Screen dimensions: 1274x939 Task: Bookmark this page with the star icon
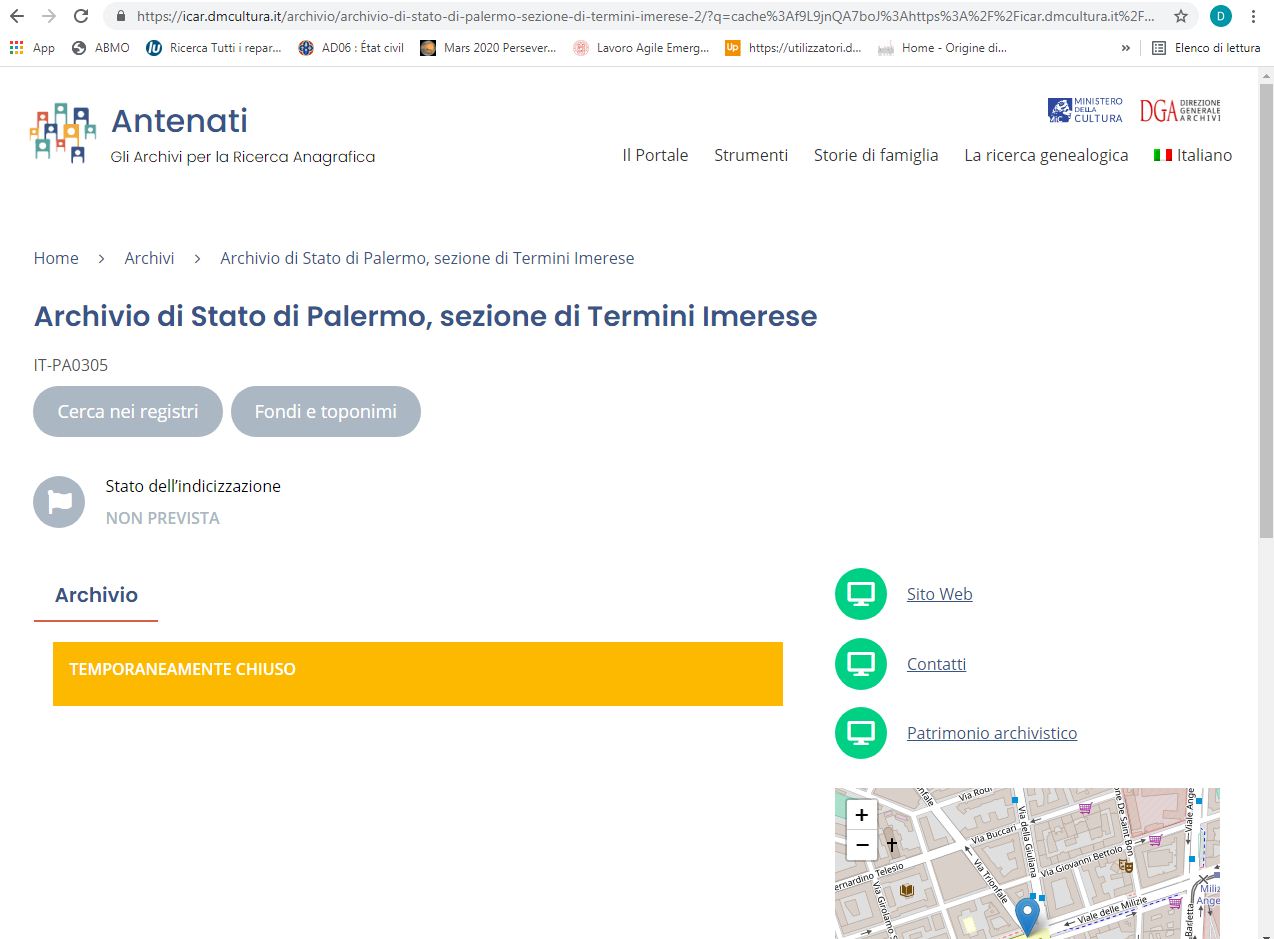click(1181, 16)
